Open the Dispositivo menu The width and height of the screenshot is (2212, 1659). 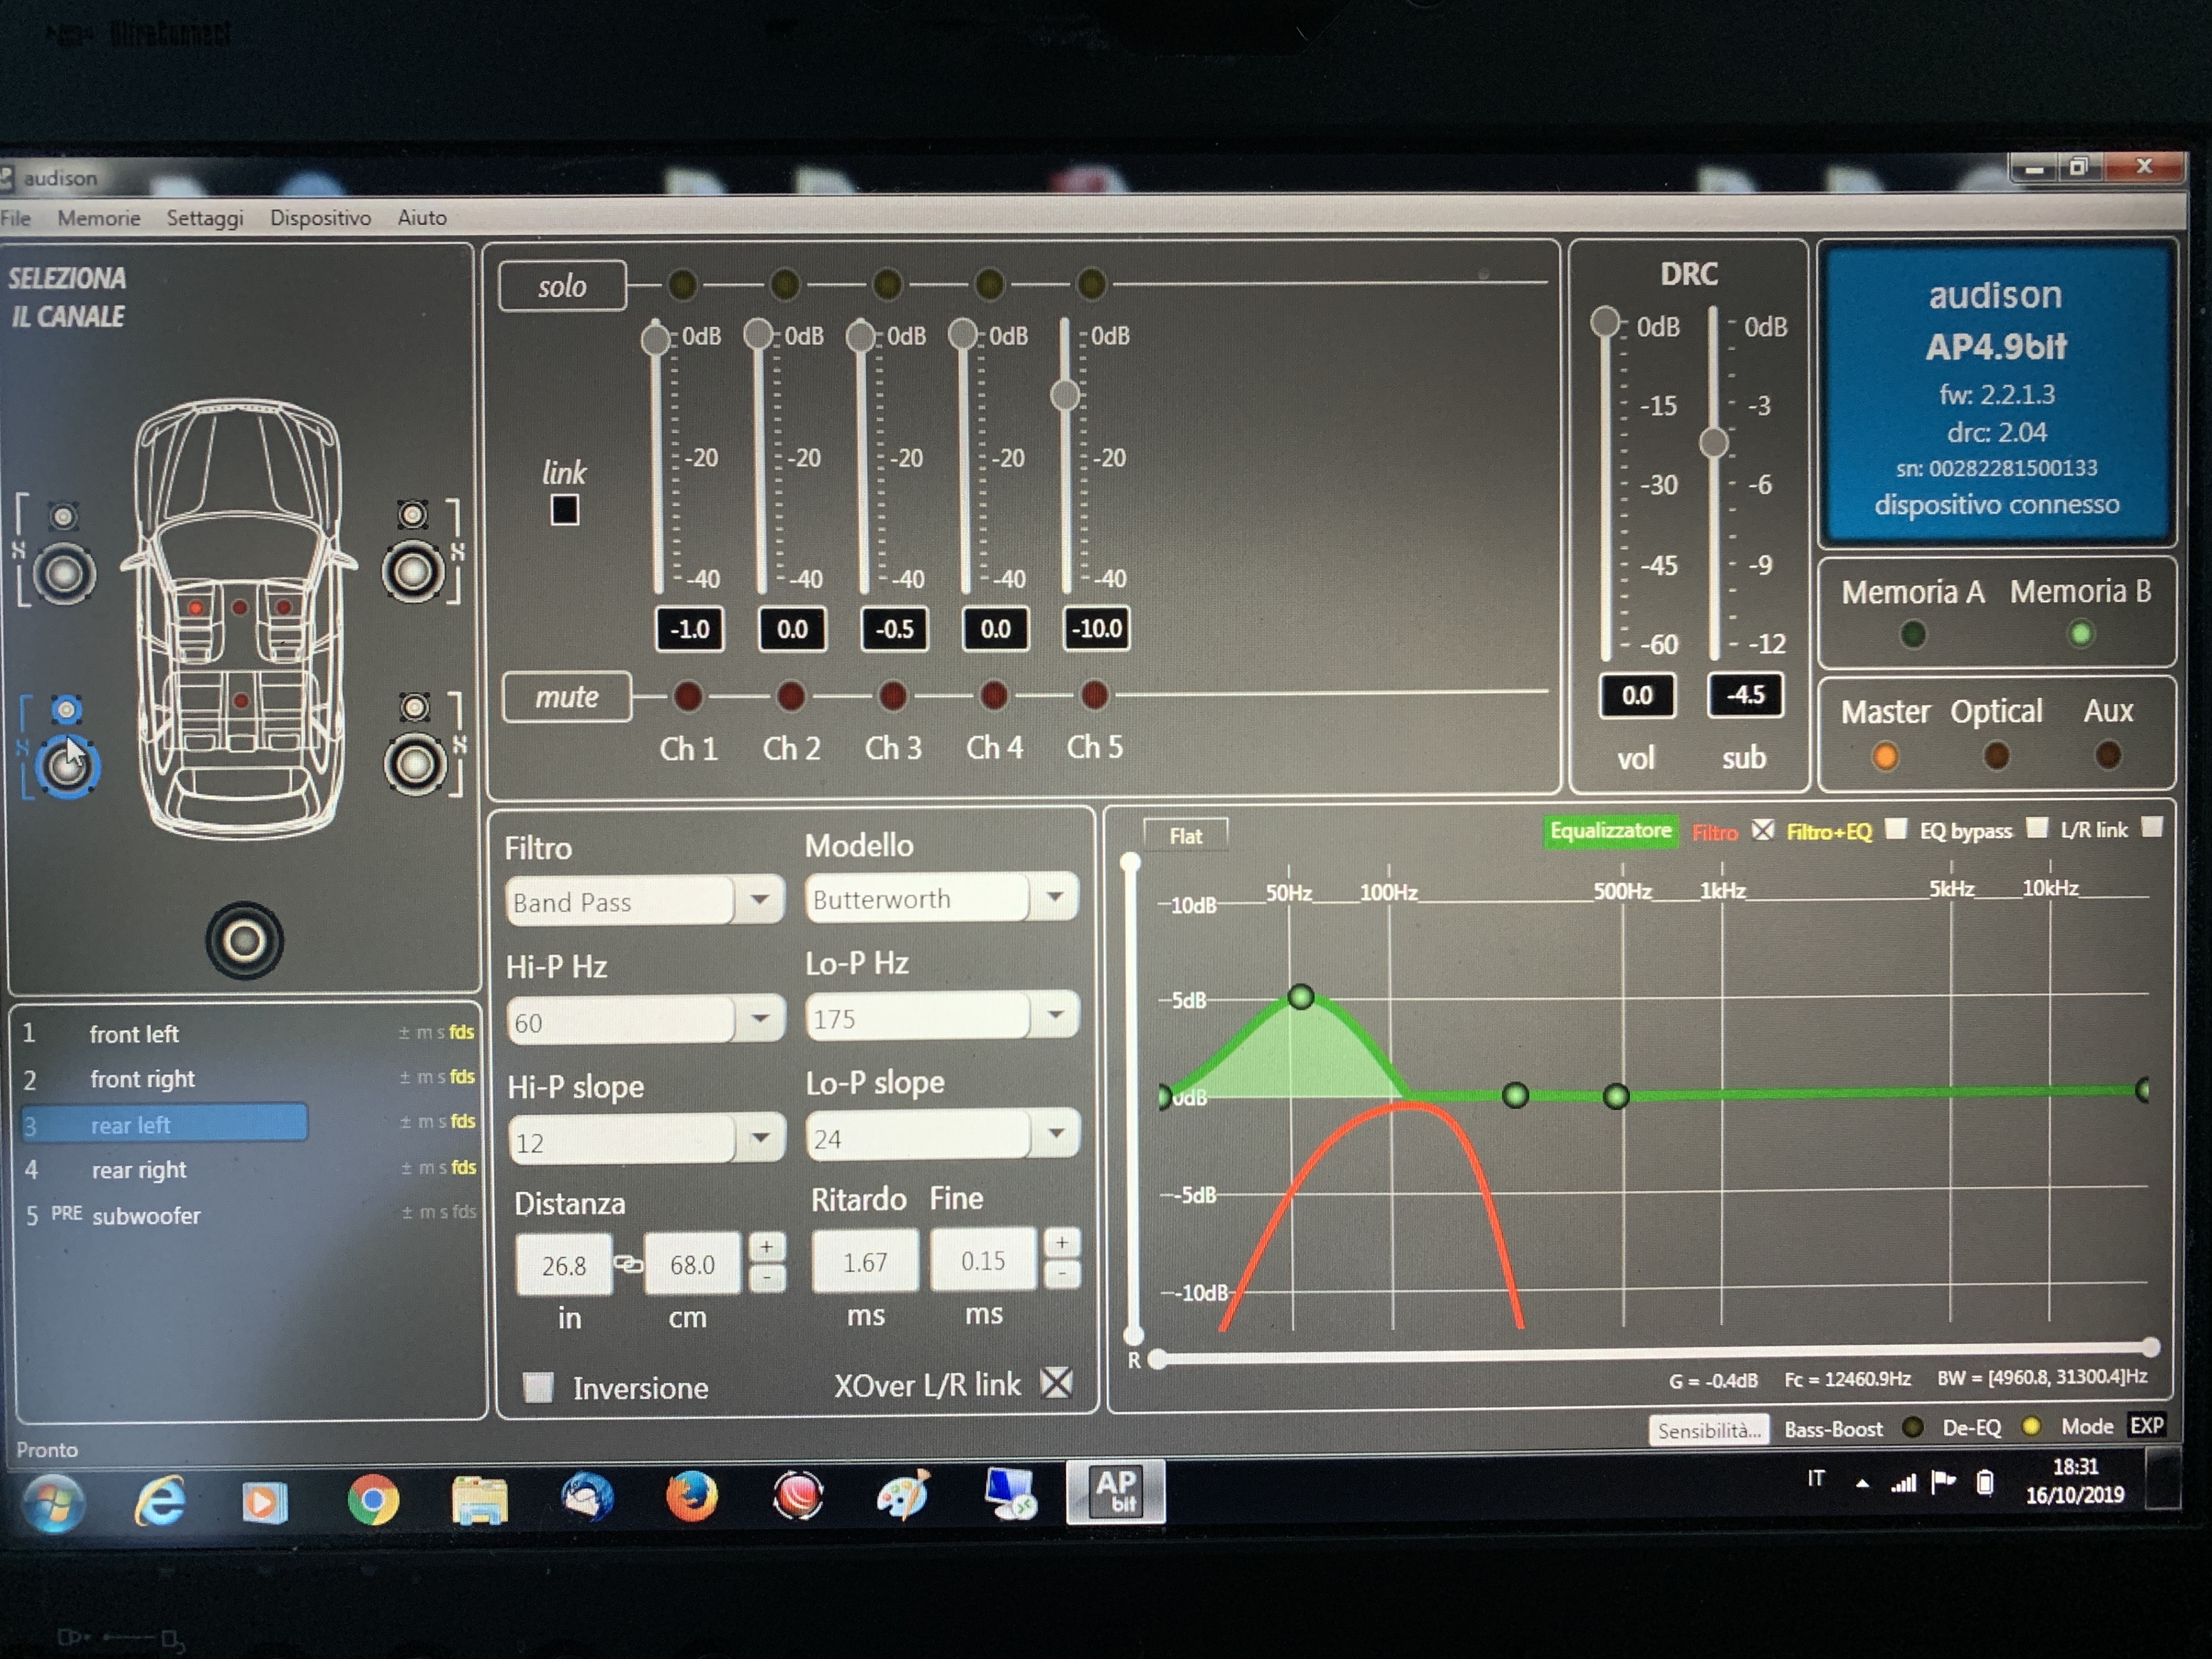point(320,217)
